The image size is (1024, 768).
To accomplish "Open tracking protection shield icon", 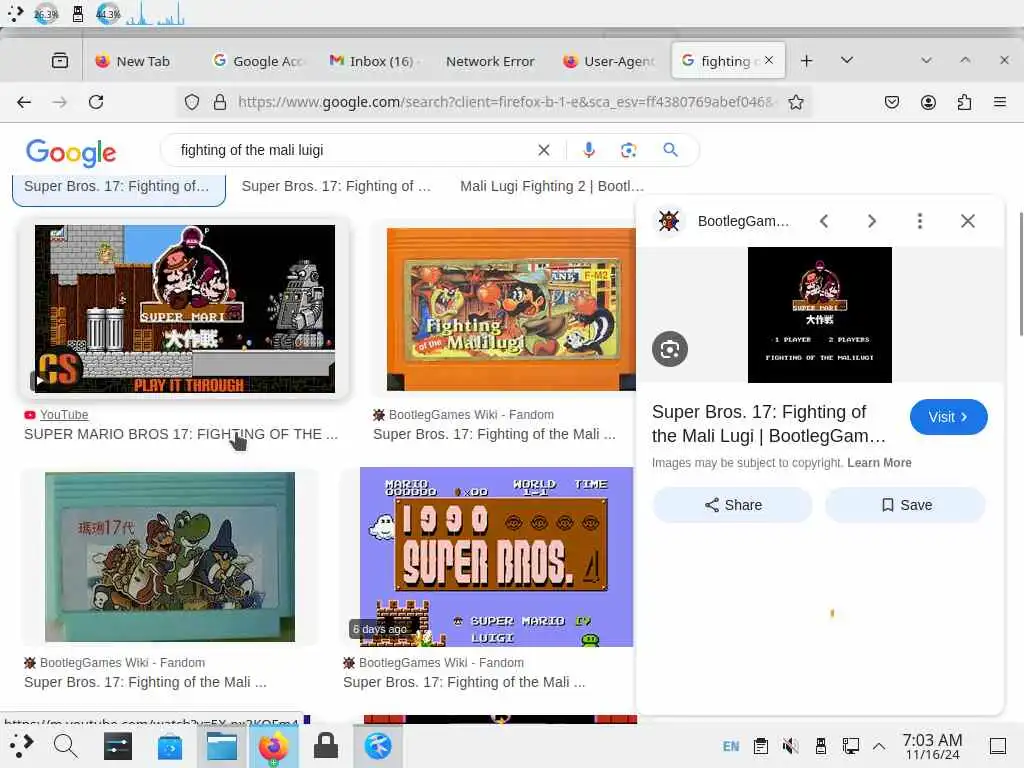I will pos(191,102).
